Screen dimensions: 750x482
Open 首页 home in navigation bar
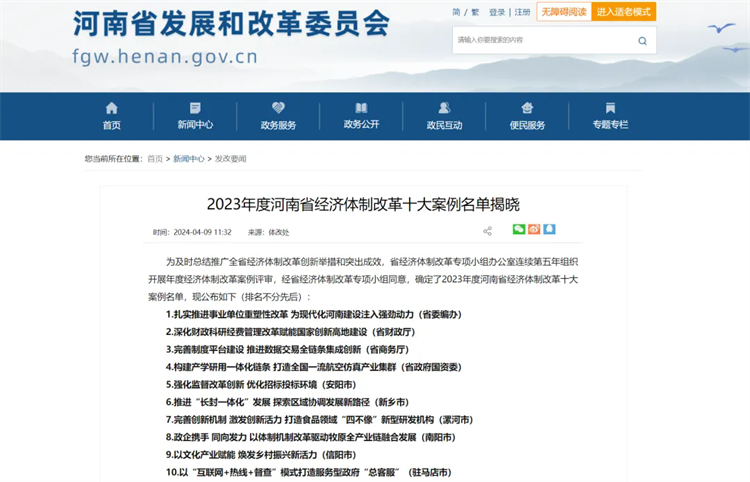(111, 116)
